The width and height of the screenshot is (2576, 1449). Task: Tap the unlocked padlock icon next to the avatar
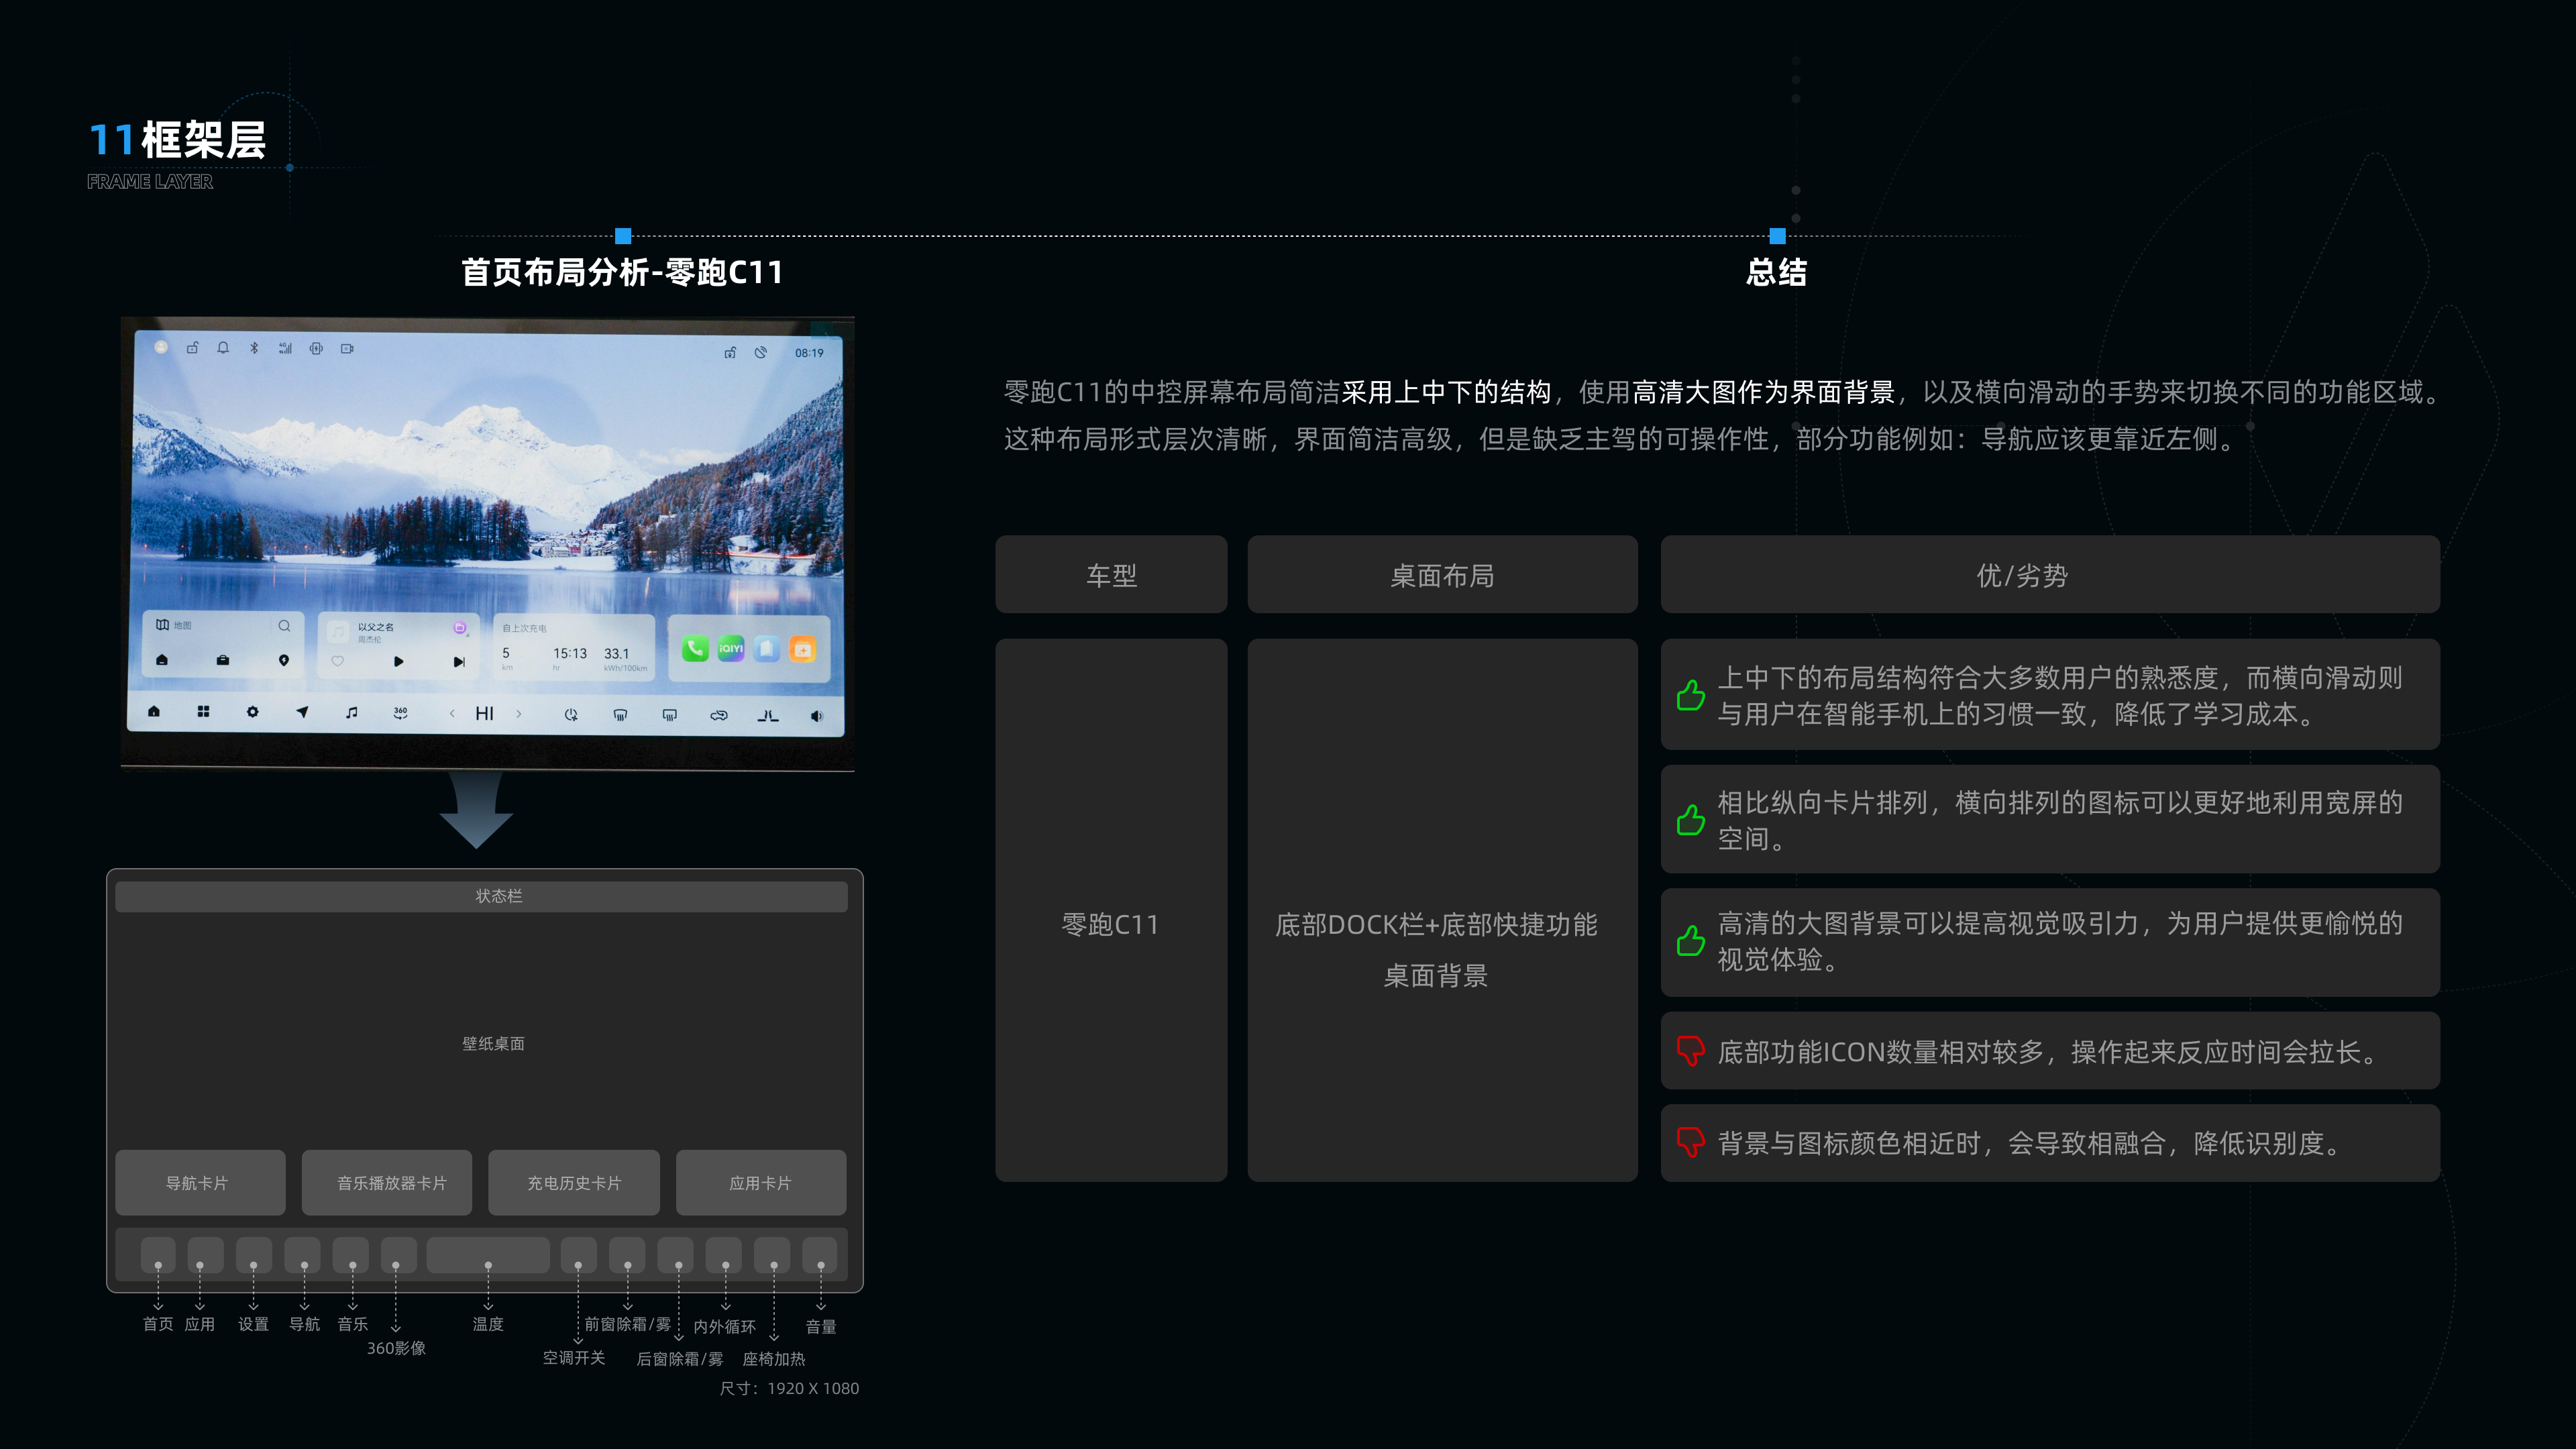[x=192, y=348]
